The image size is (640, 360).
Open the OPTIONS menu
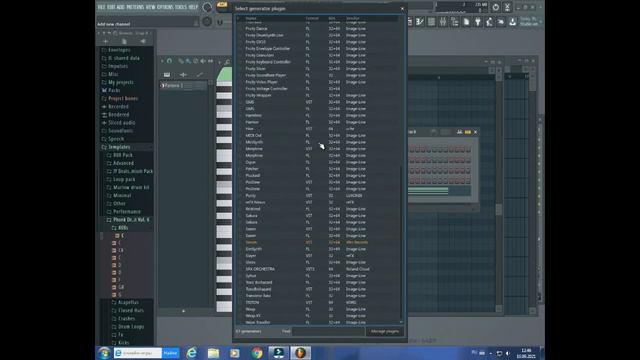click(x=165, y=7)
